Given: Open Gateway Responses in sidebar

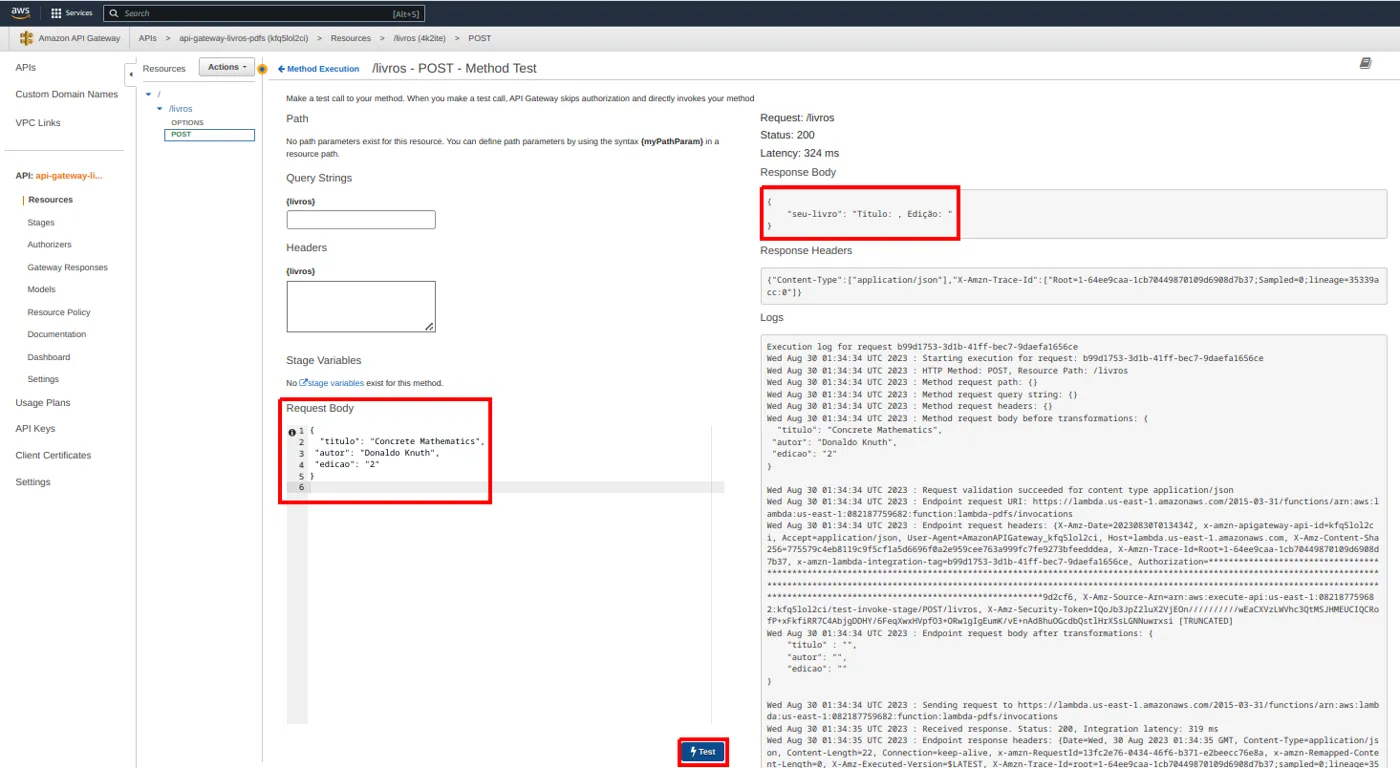Looking at the screenshot, I should point(67,268).
